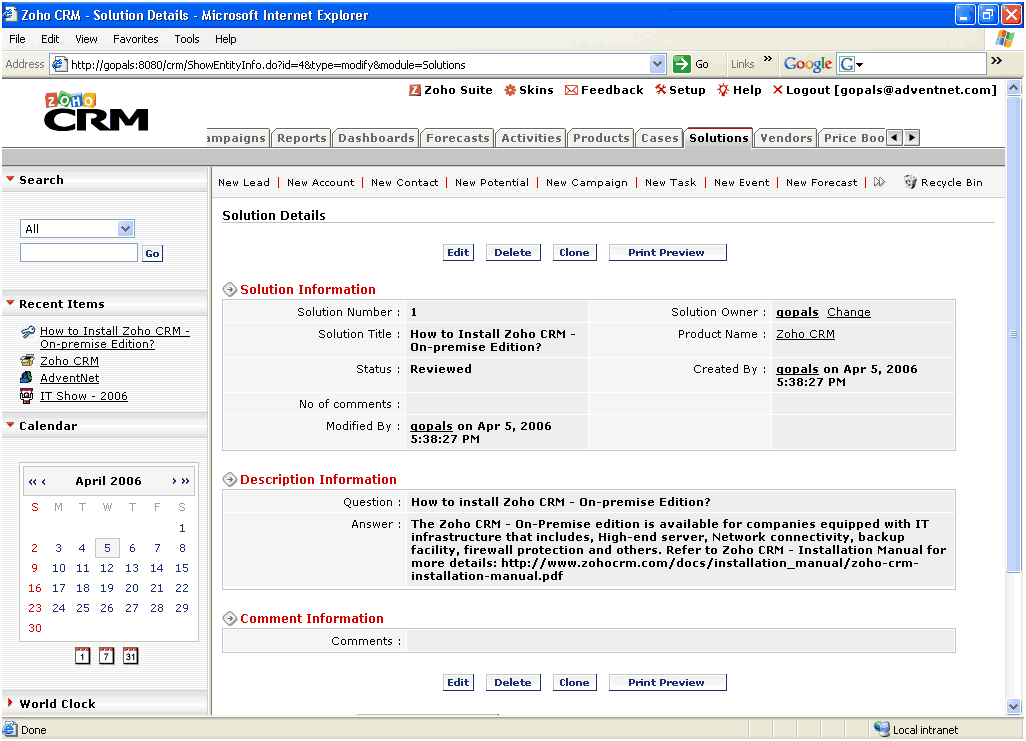1026x741 pixels.
Task: Switch to the Cases tab
Action: pyautogui.click(x=660, y=138)
